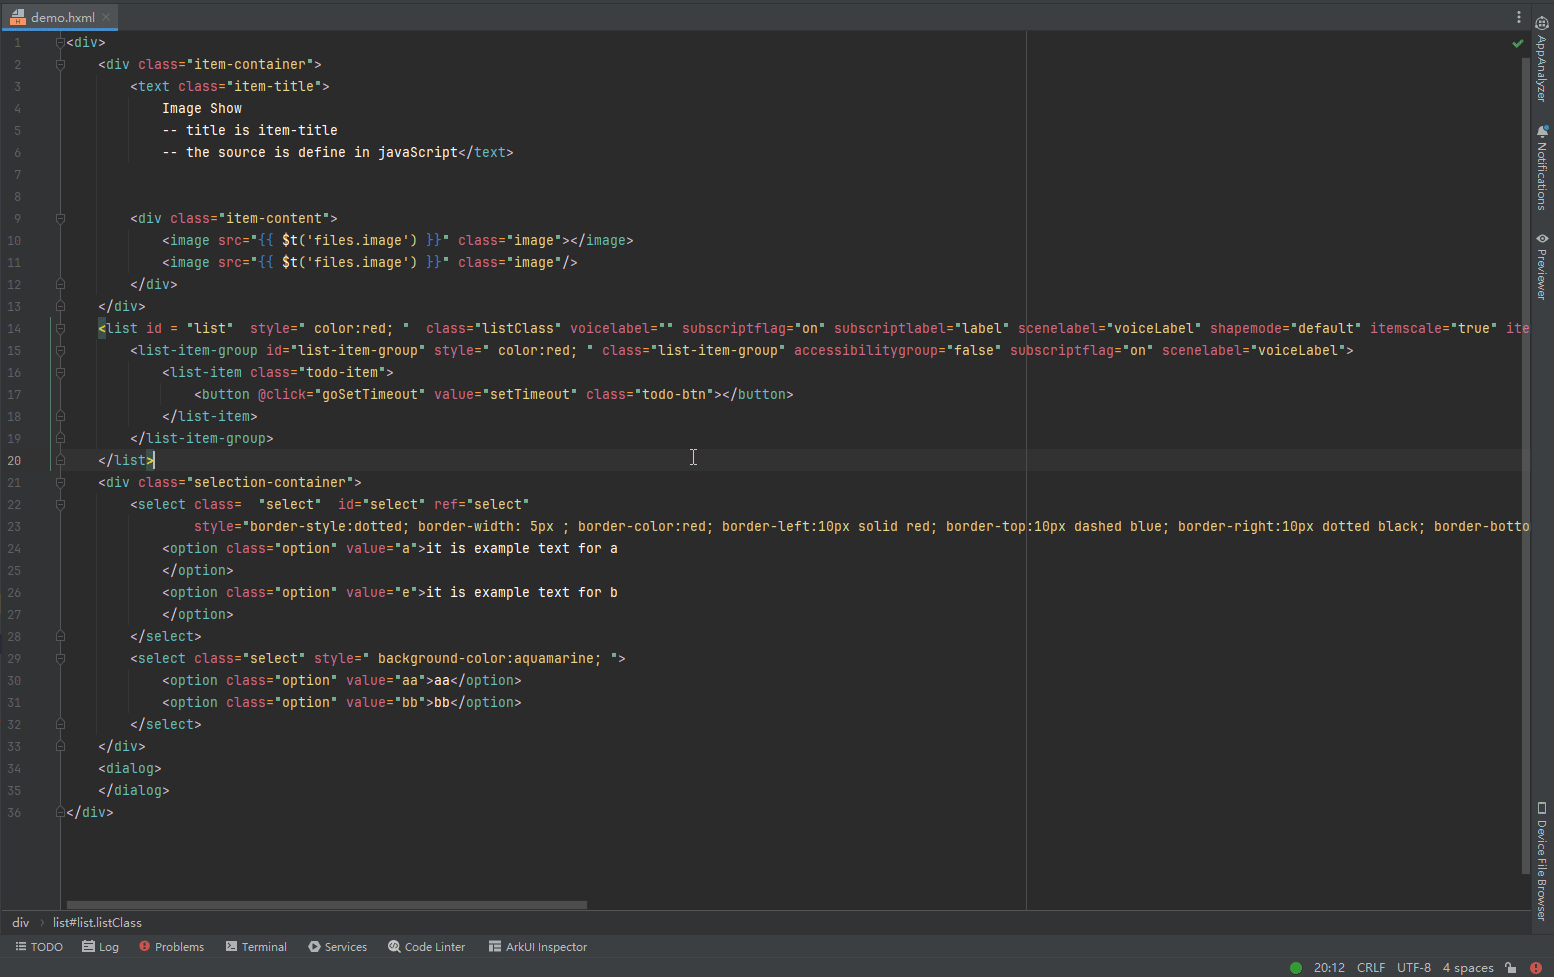The height and width of the screenshot is (977, 1554).
Task: Open the Terminal tool window
Action: coord(256,947)
